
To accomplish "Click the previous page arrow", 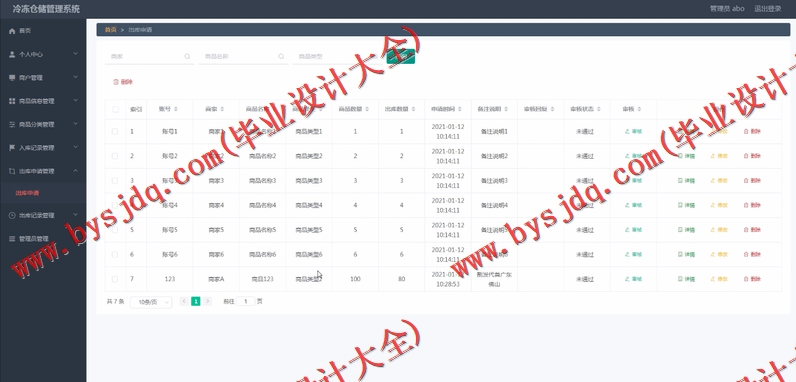I will [x=184, y=302].
